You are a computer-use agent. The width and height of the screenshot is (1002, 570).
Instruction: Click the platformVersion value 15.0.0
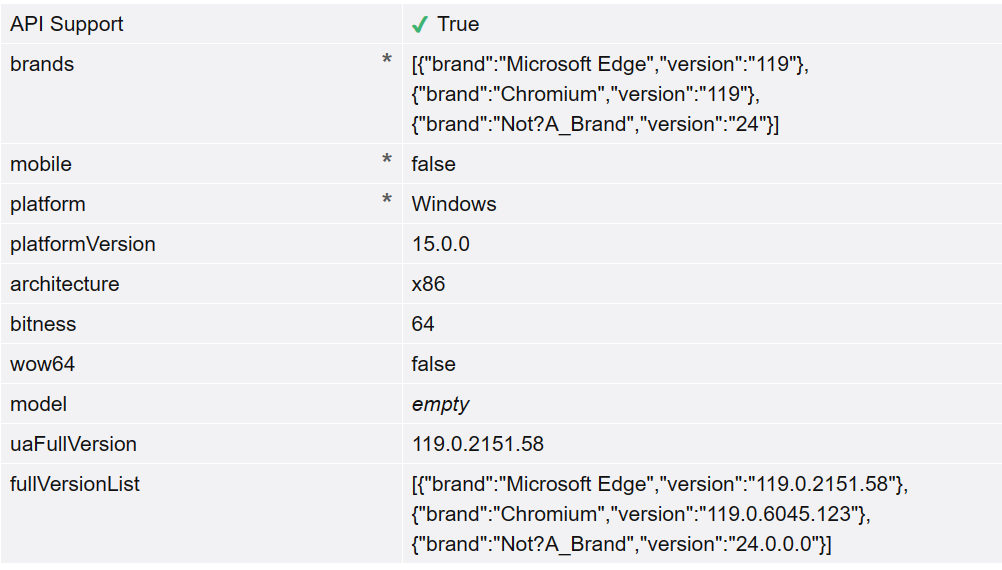click(441, 244)
